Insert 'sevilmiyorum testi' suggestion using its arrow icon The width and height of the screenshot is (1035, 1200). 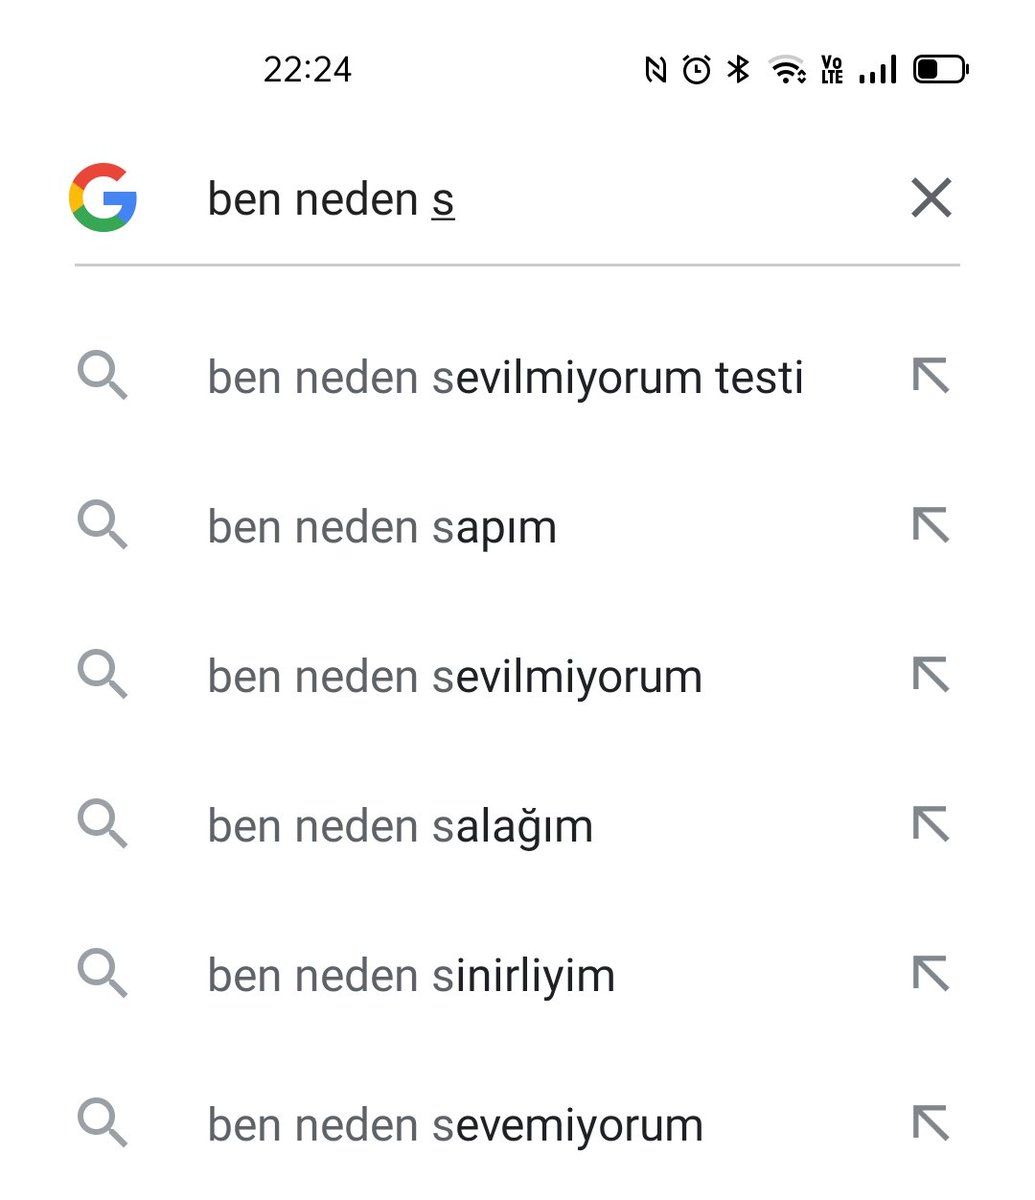(x=931, y=377)
